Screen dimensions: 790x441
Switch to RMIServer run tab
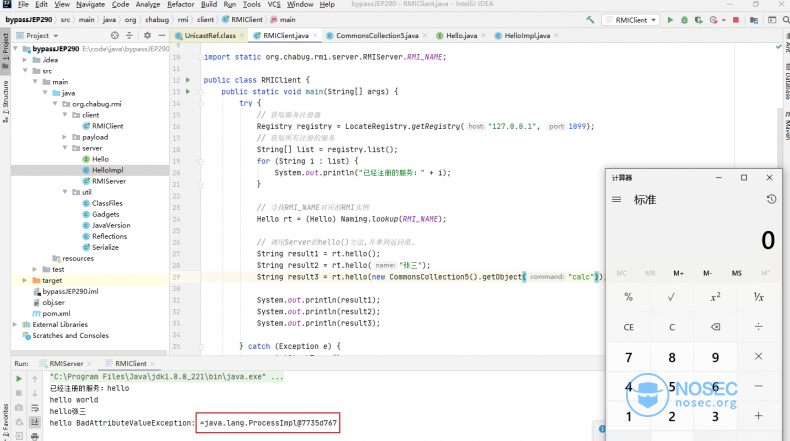[66, 363]
